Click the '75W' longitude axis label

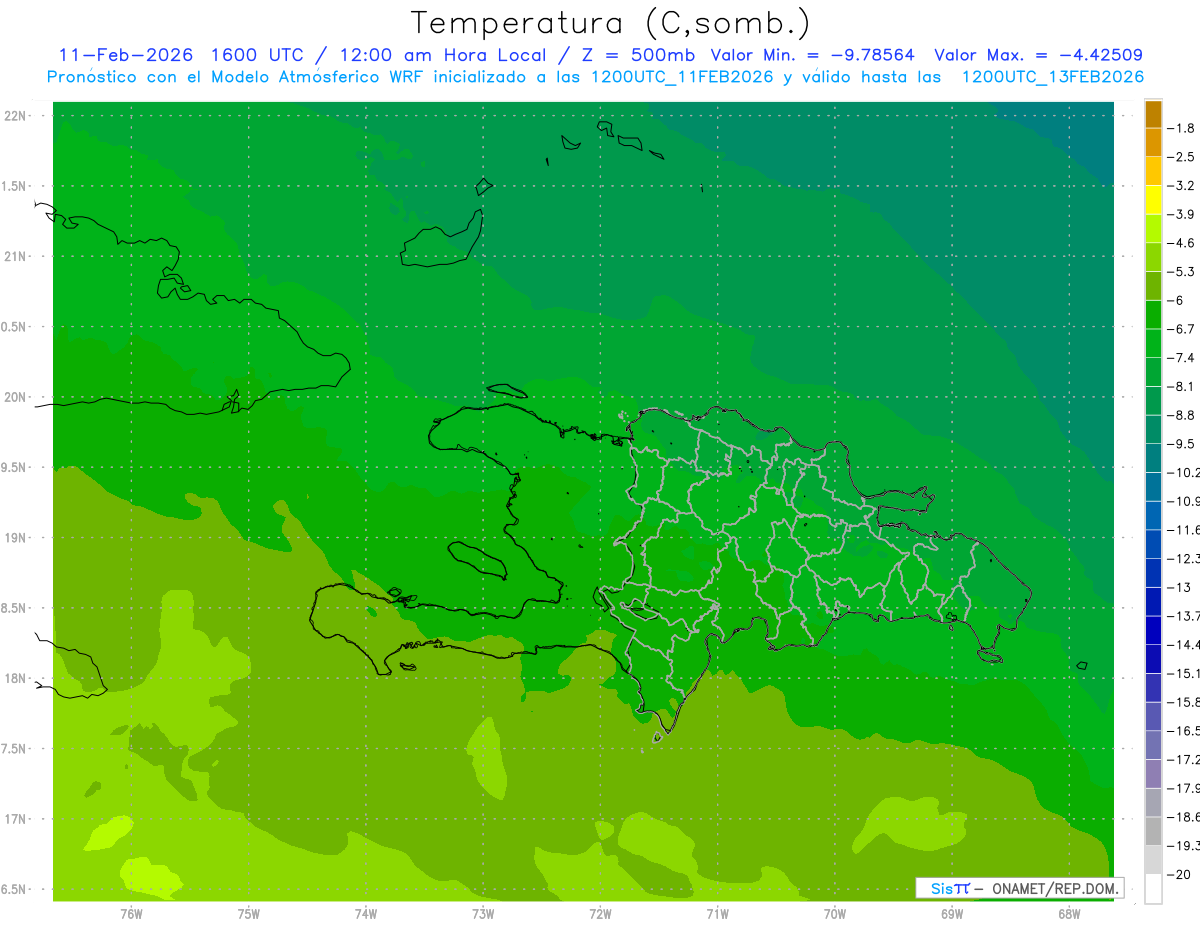tap(248, 914)
